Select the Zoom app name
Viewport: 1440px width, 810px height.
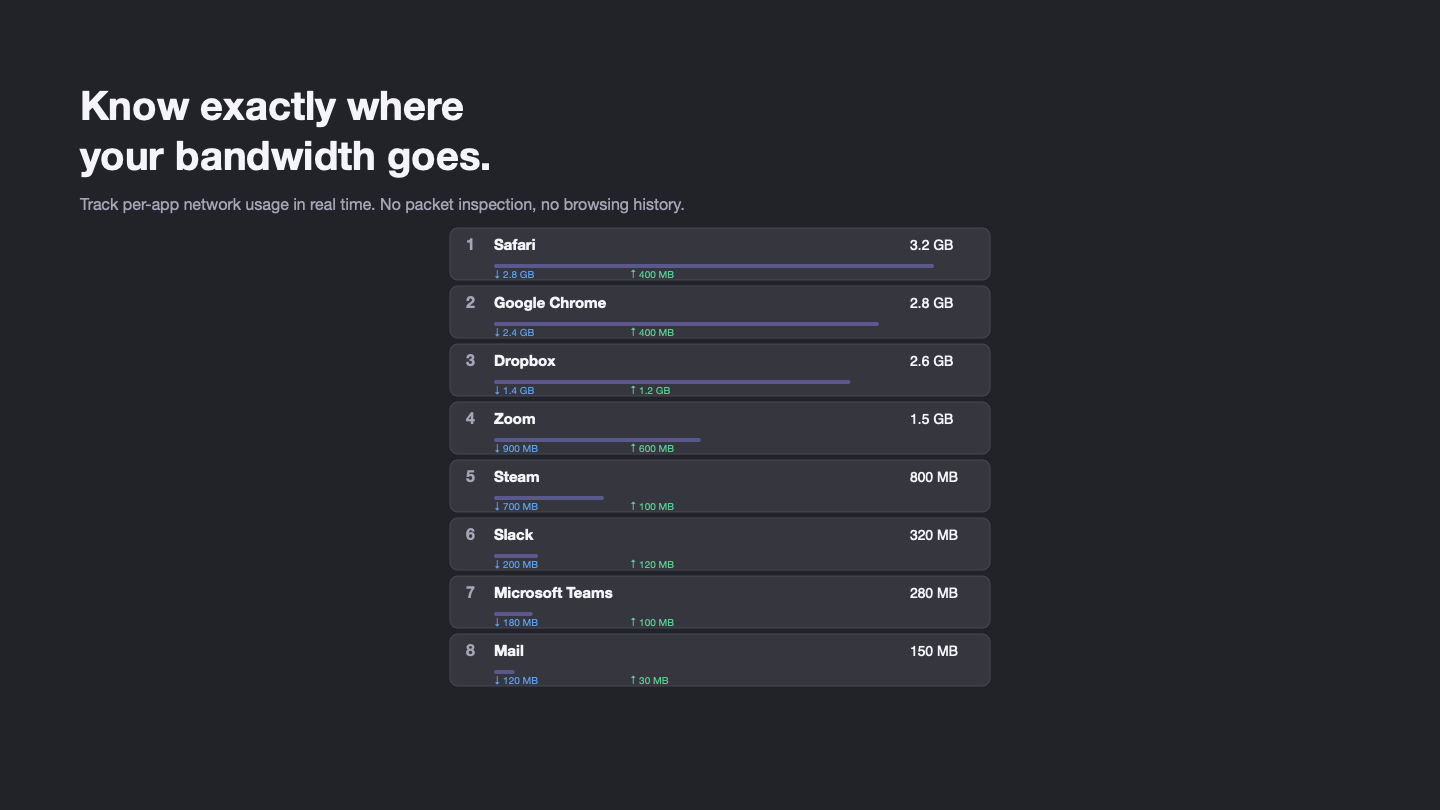coord(514,419)
